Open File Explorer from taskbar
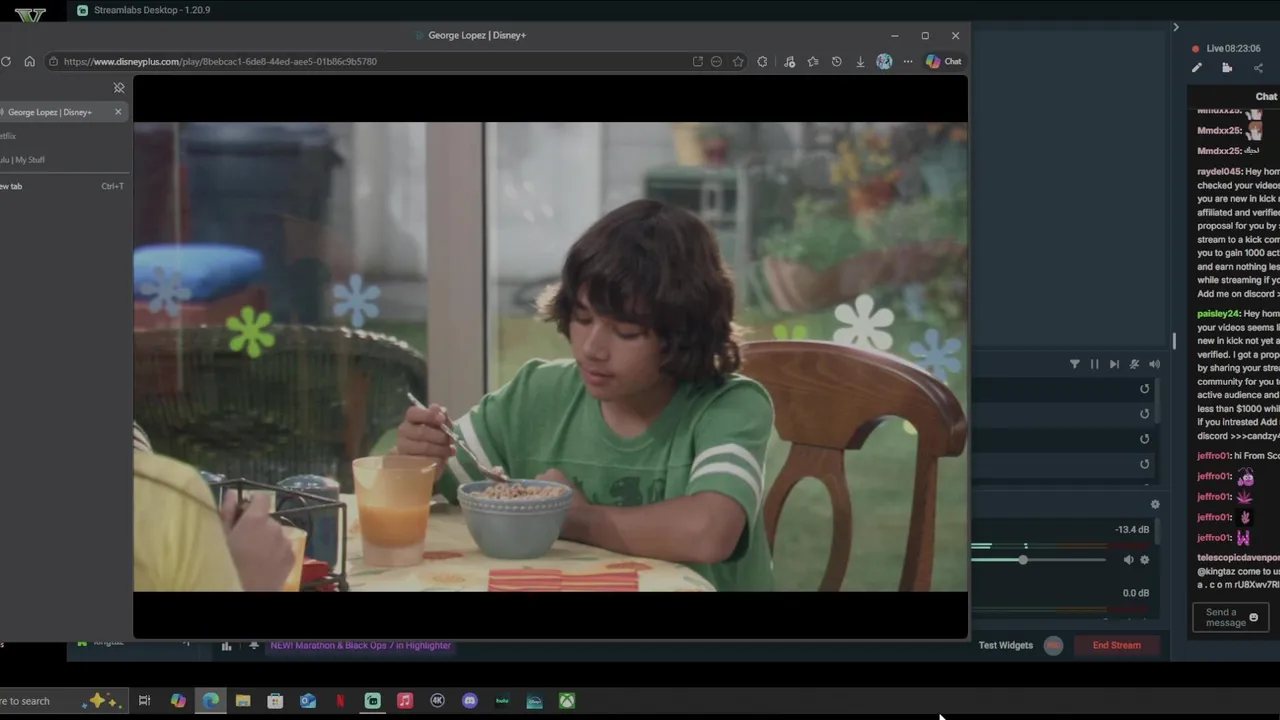Viewport: 1280px width, 720px height. coord(243,701)
